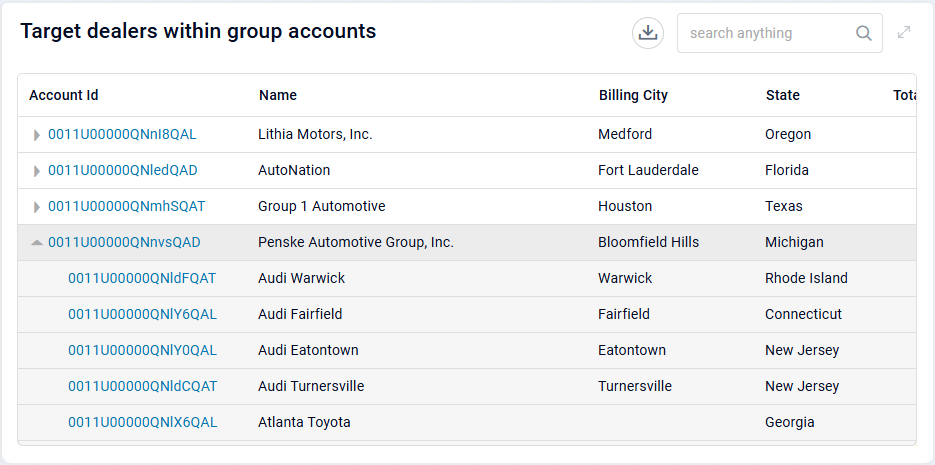Image resolution: width=935 pixels, height=465 pixels.
Task: Open Audi Warwick account ID link
Action: [142, 279]
